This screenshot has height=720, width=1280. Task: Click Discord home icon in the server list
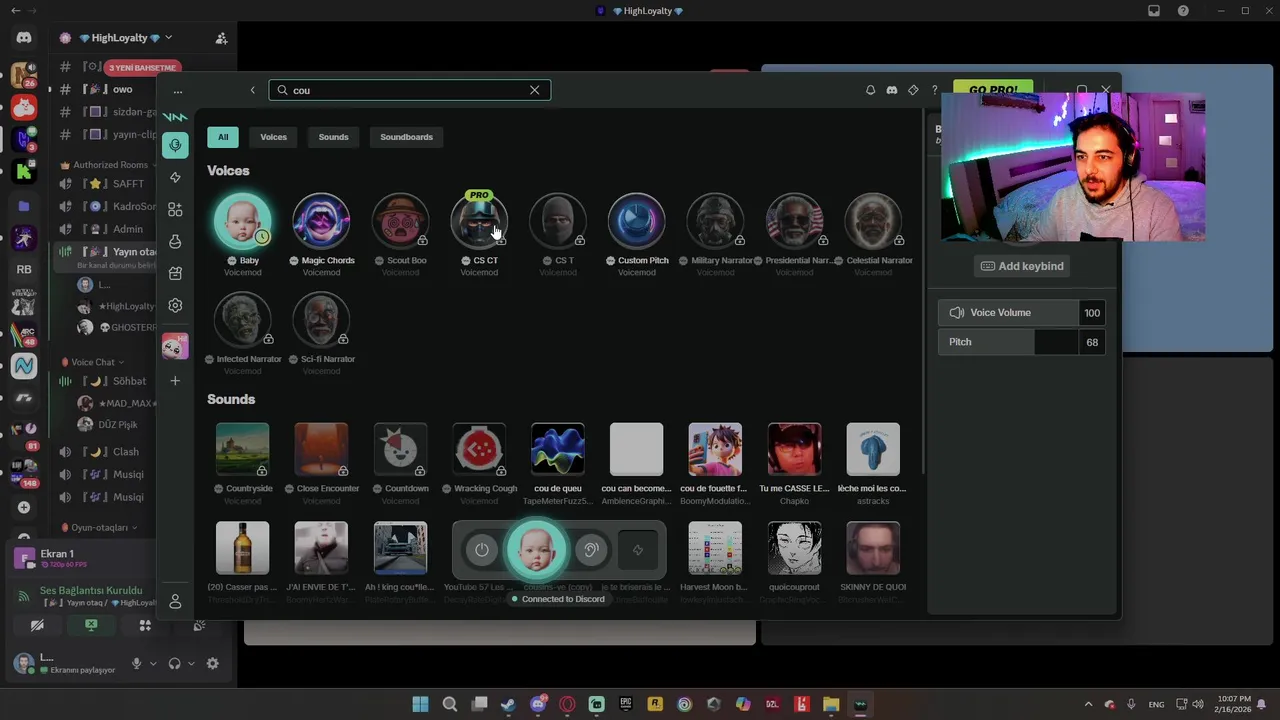coord(24,38)
